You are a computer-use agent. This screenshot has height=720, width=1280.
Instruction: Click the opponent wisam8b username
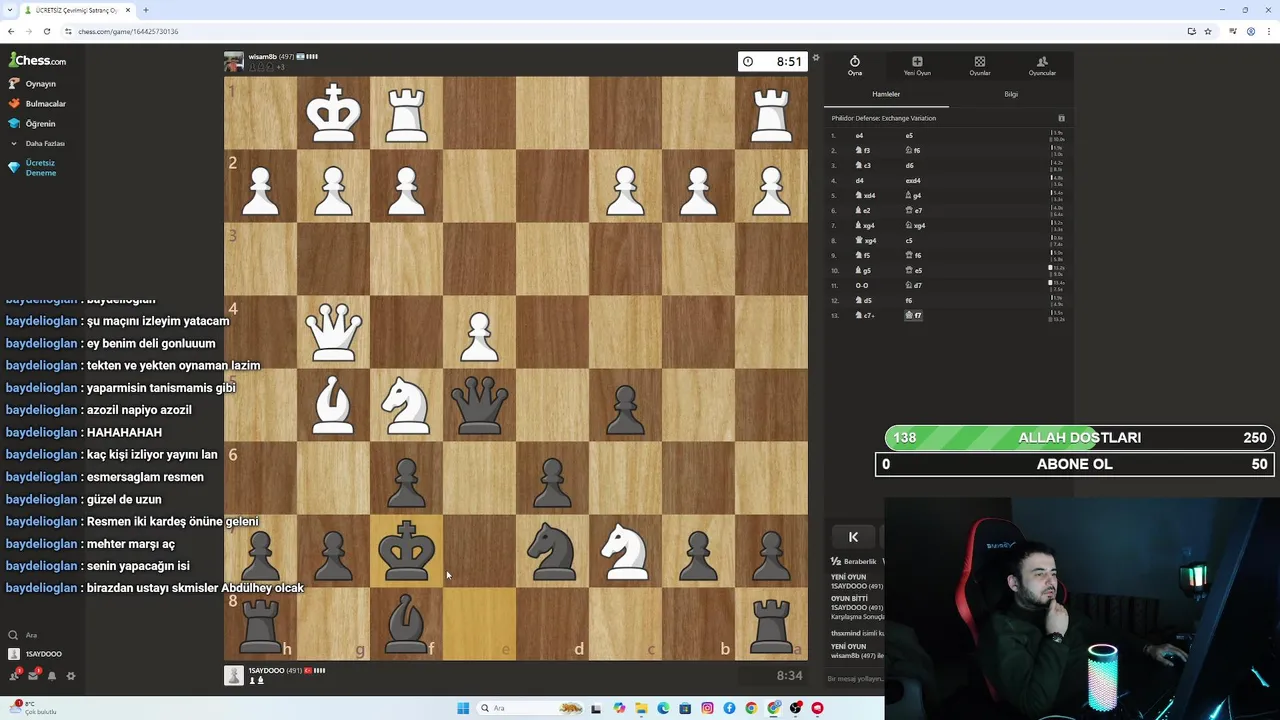pyautogui.click(x=262, y=57)
